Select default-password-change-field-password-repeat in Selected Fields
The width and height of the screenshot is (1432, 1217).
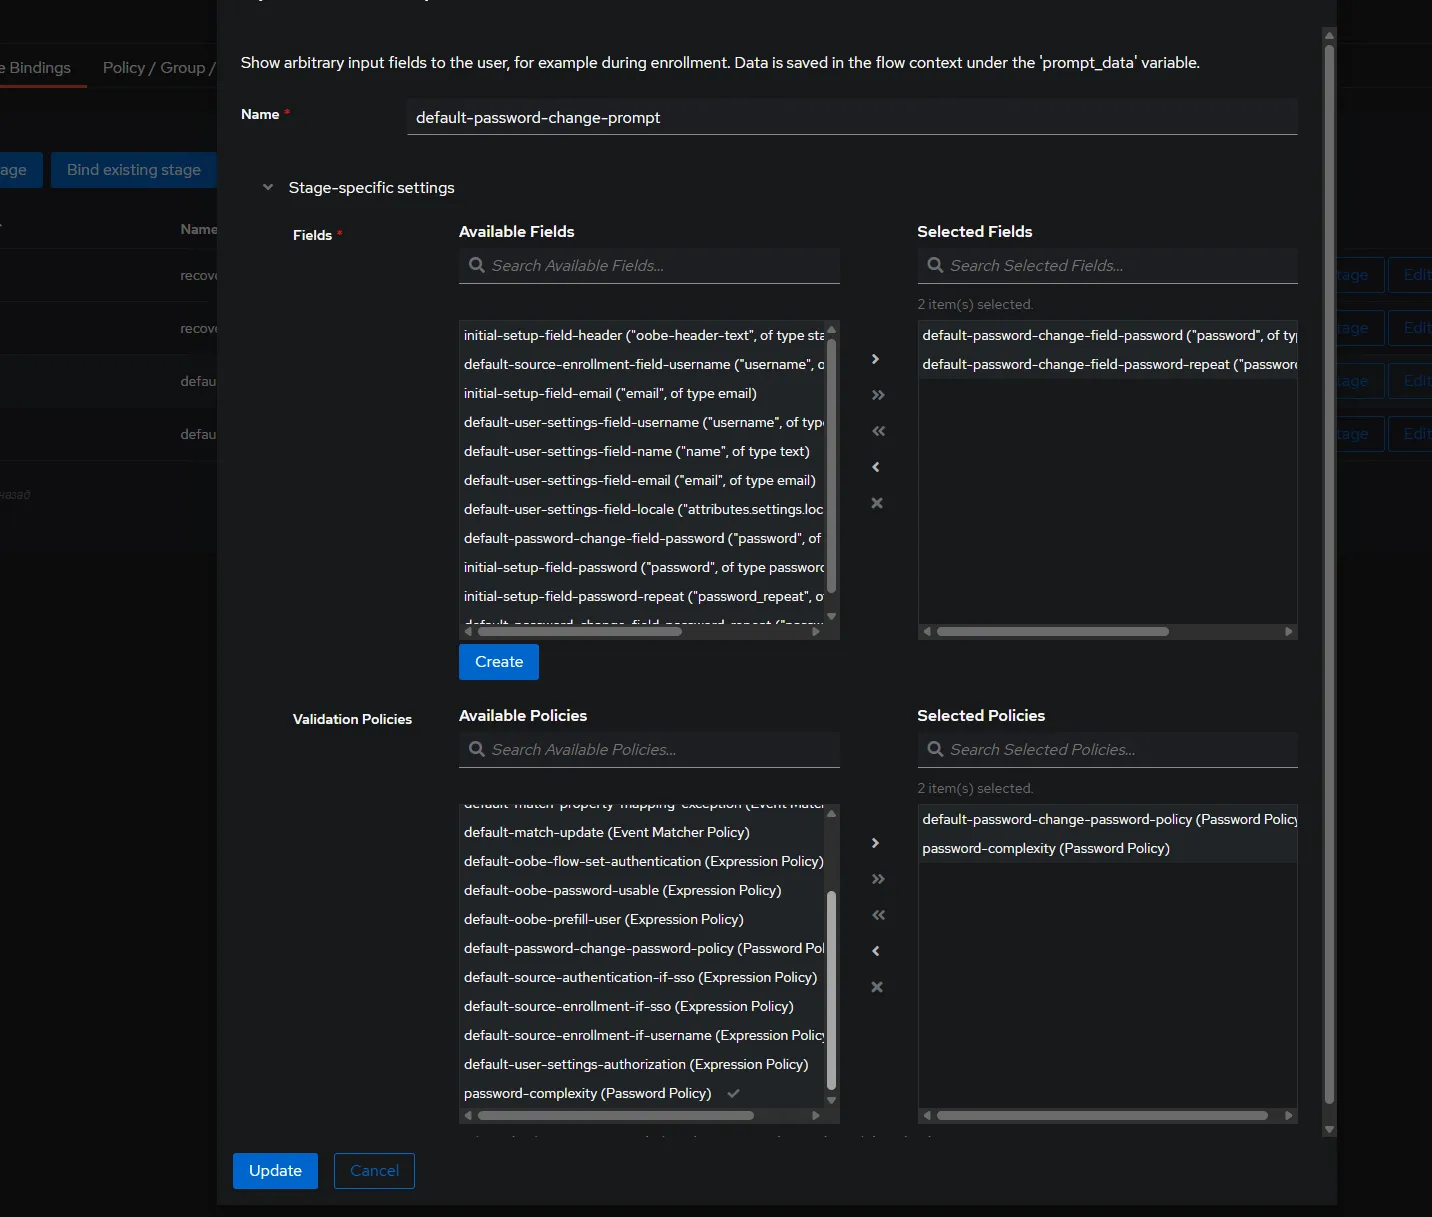(x=1108, y=364)
